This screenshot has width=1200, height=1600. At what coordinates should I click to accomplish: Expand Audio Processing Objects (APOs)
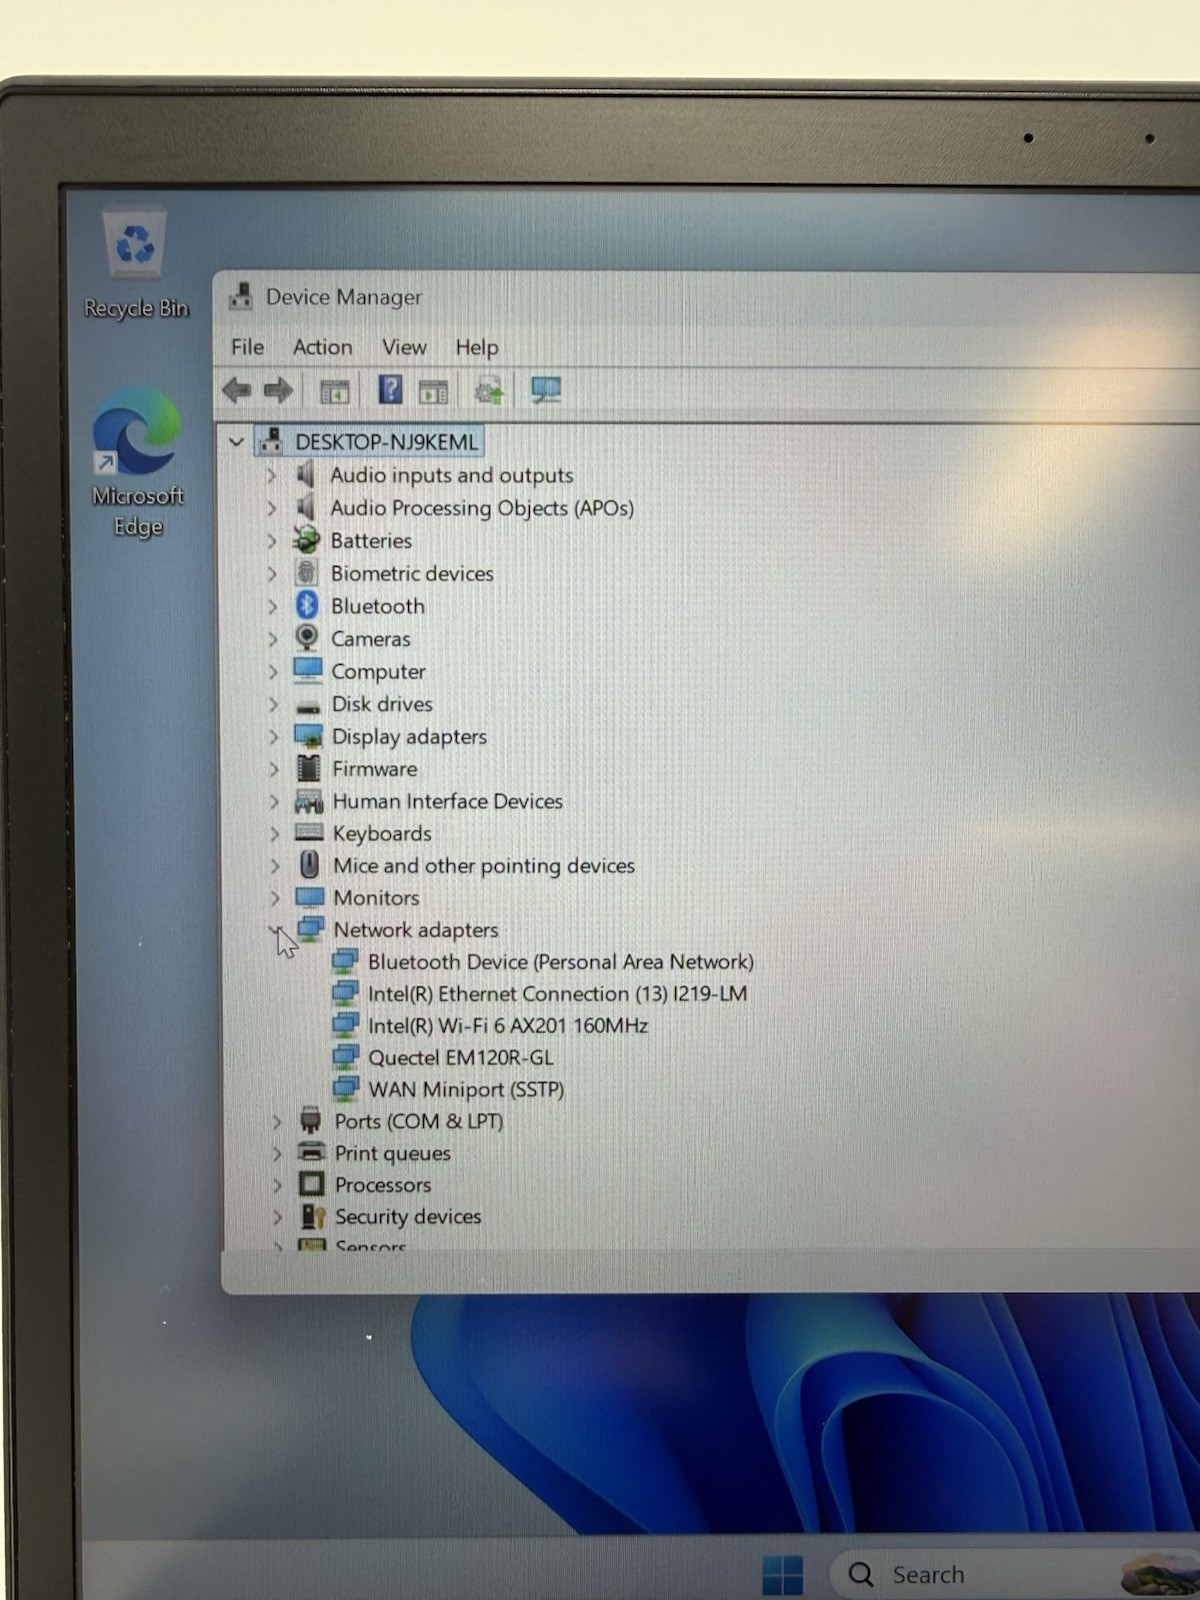[272, 508]
